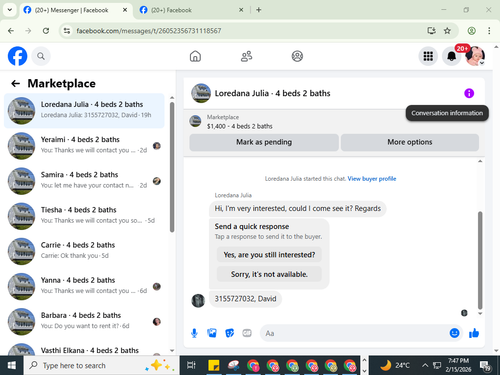The image size is (500, 375).
Task: Send a thumbs up like
Action: [x=474, y=333]
